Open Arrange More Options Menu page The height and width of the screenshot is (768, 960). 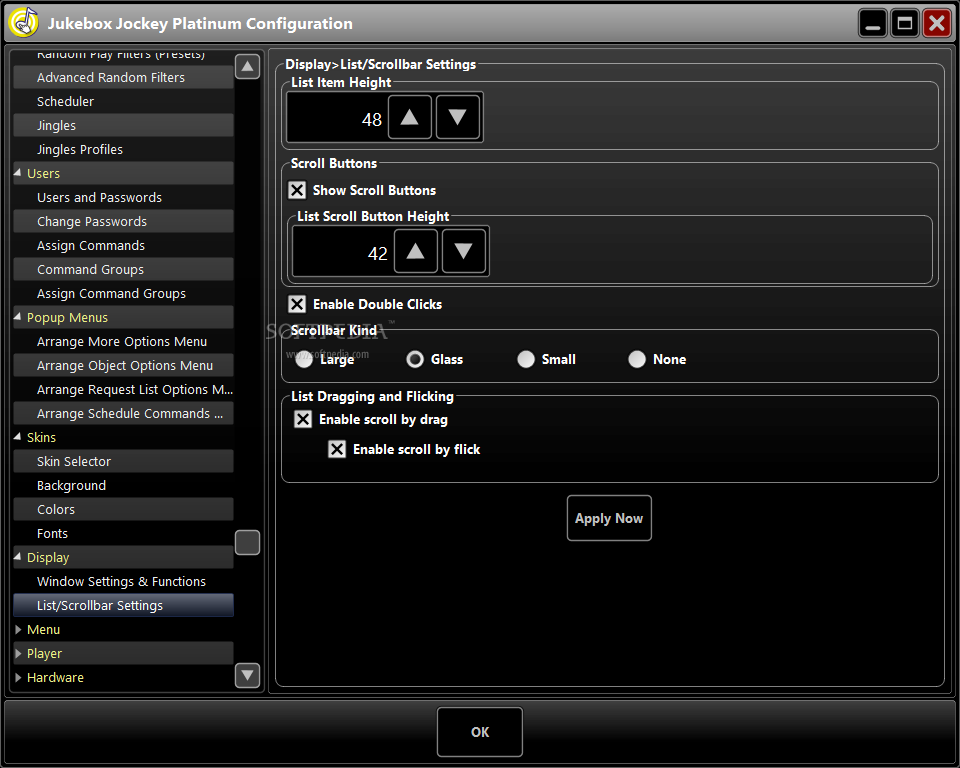(123, 341)
